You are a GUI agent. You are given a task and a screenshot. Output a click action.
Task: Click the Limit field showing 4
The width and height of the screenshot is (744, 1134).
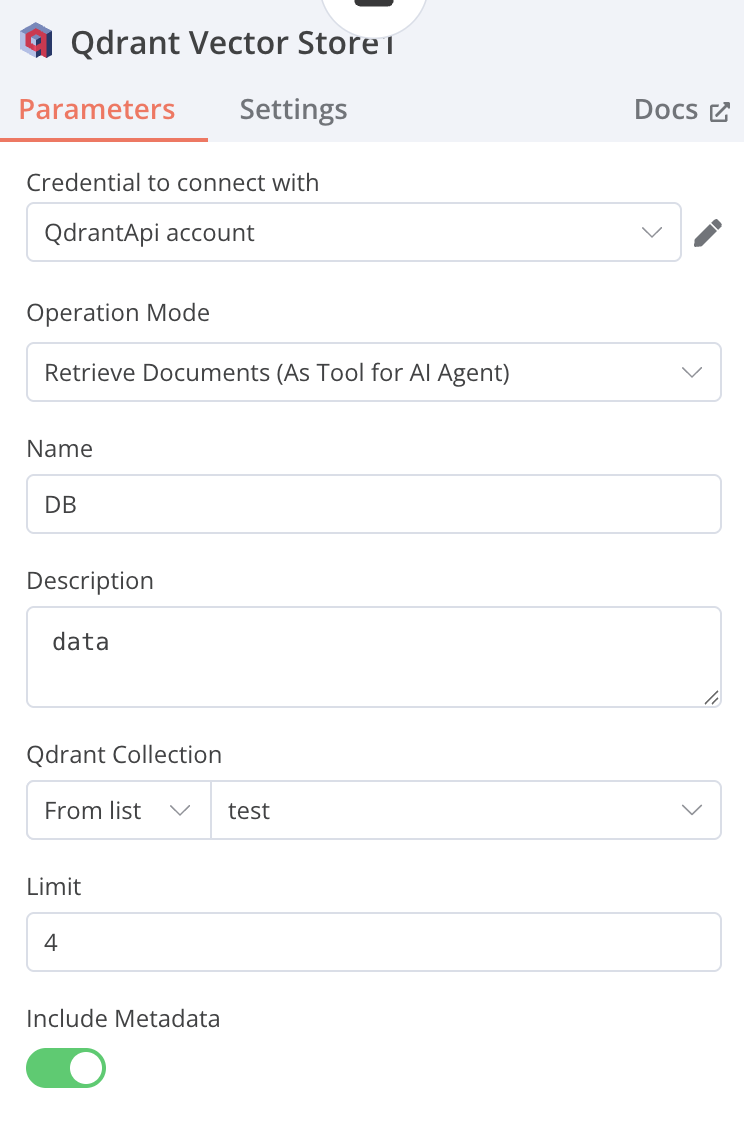[x=374, y=942]
